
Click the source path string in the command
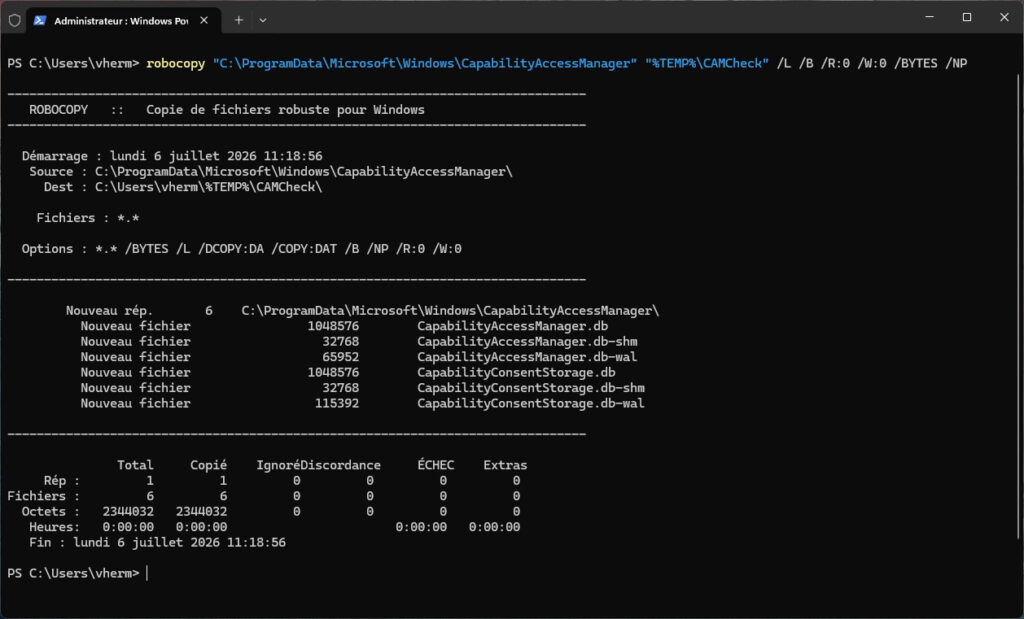pos(424,63)
